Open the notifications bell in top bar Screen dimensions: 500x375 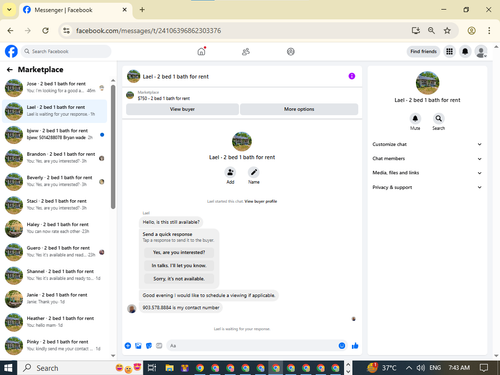pyautogui.click(x=465, y=51)
